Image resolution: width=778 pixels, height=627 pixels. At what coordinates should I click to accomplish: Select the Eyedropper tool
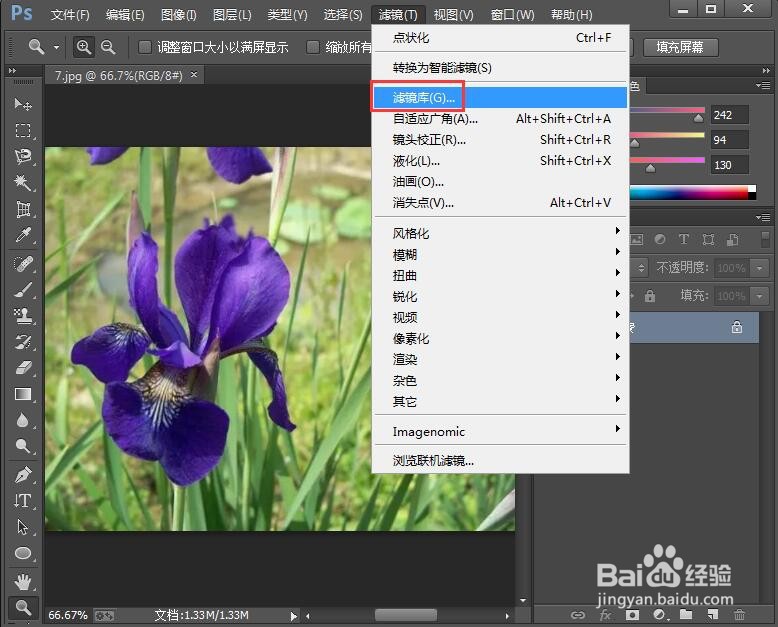tap(23, 236)
